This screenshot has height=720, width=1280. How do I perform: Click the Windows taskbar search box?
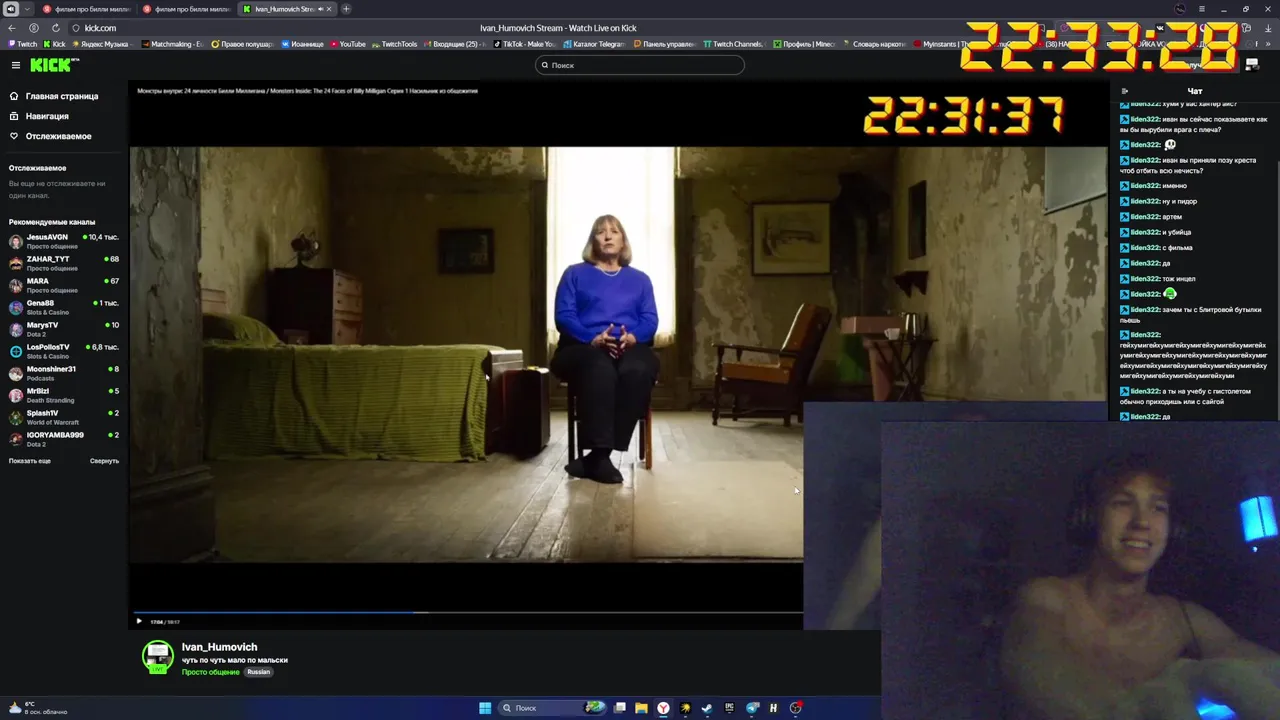553,708
